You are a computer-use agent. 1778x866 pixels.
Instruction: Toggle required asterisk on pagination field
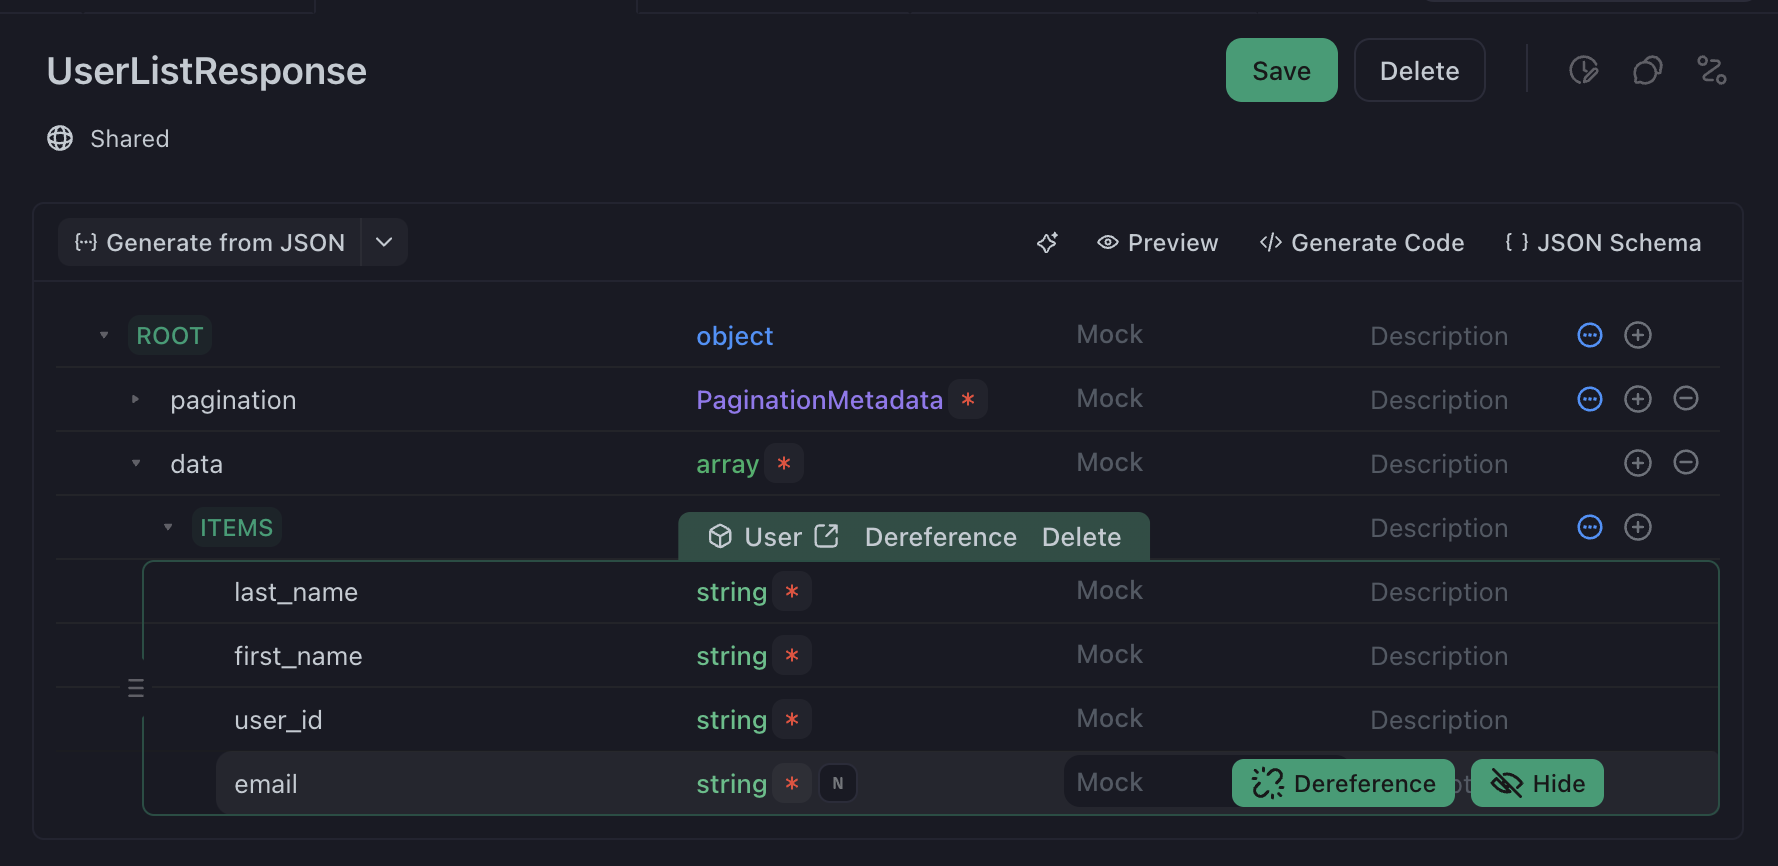[967, 400]
